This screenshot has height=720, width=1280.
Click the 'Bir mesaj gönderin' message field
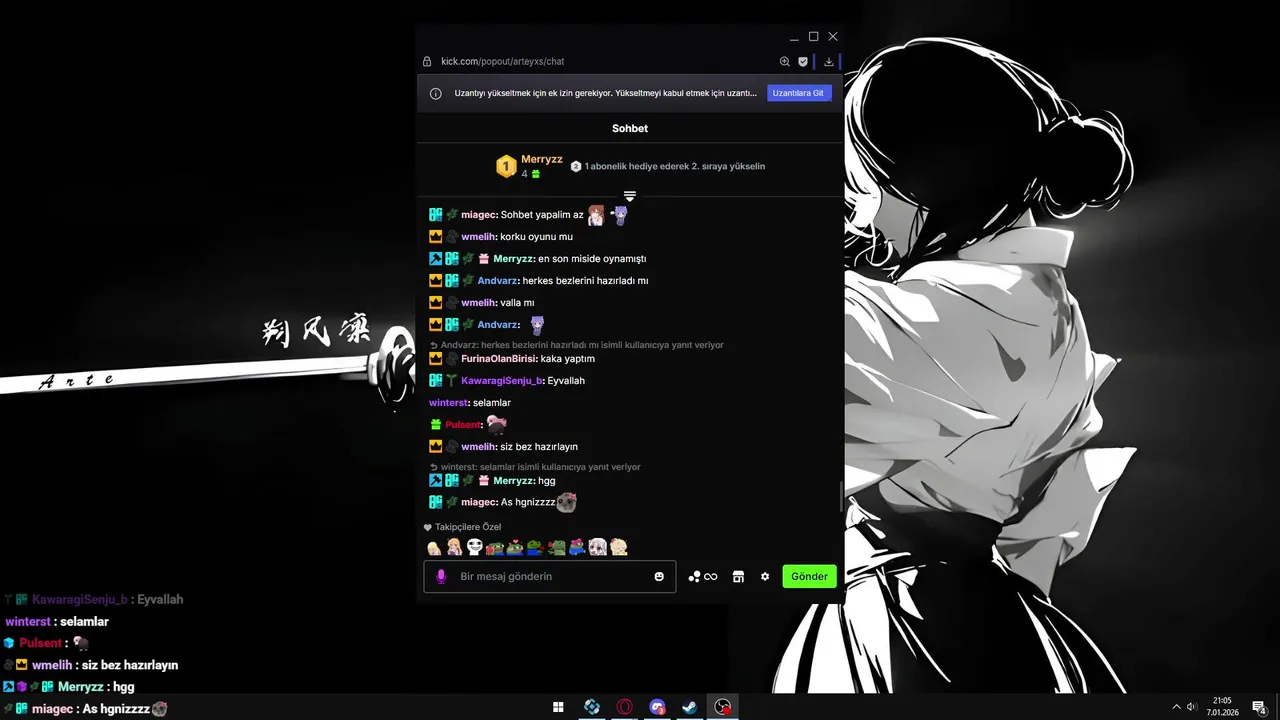[x=550, y=577]
